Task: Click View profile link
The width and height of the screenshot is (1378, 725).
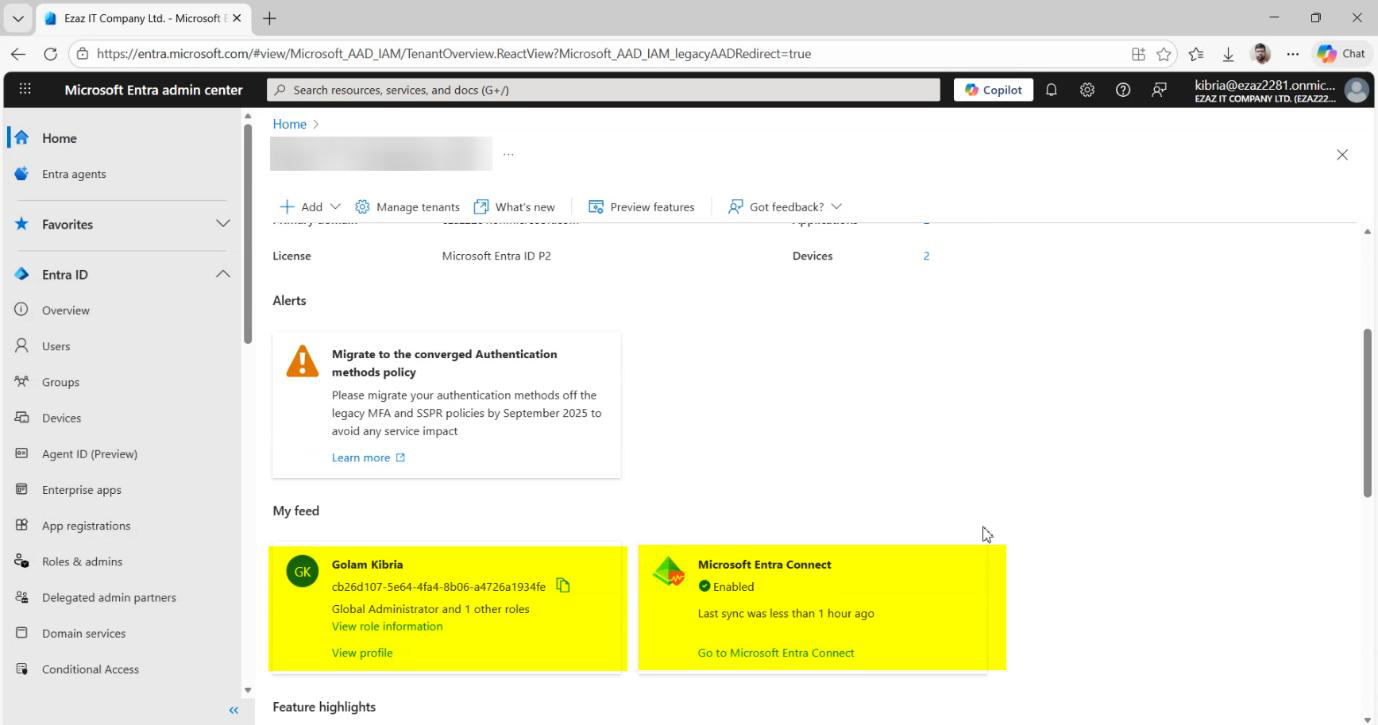Action: (362, 653)
